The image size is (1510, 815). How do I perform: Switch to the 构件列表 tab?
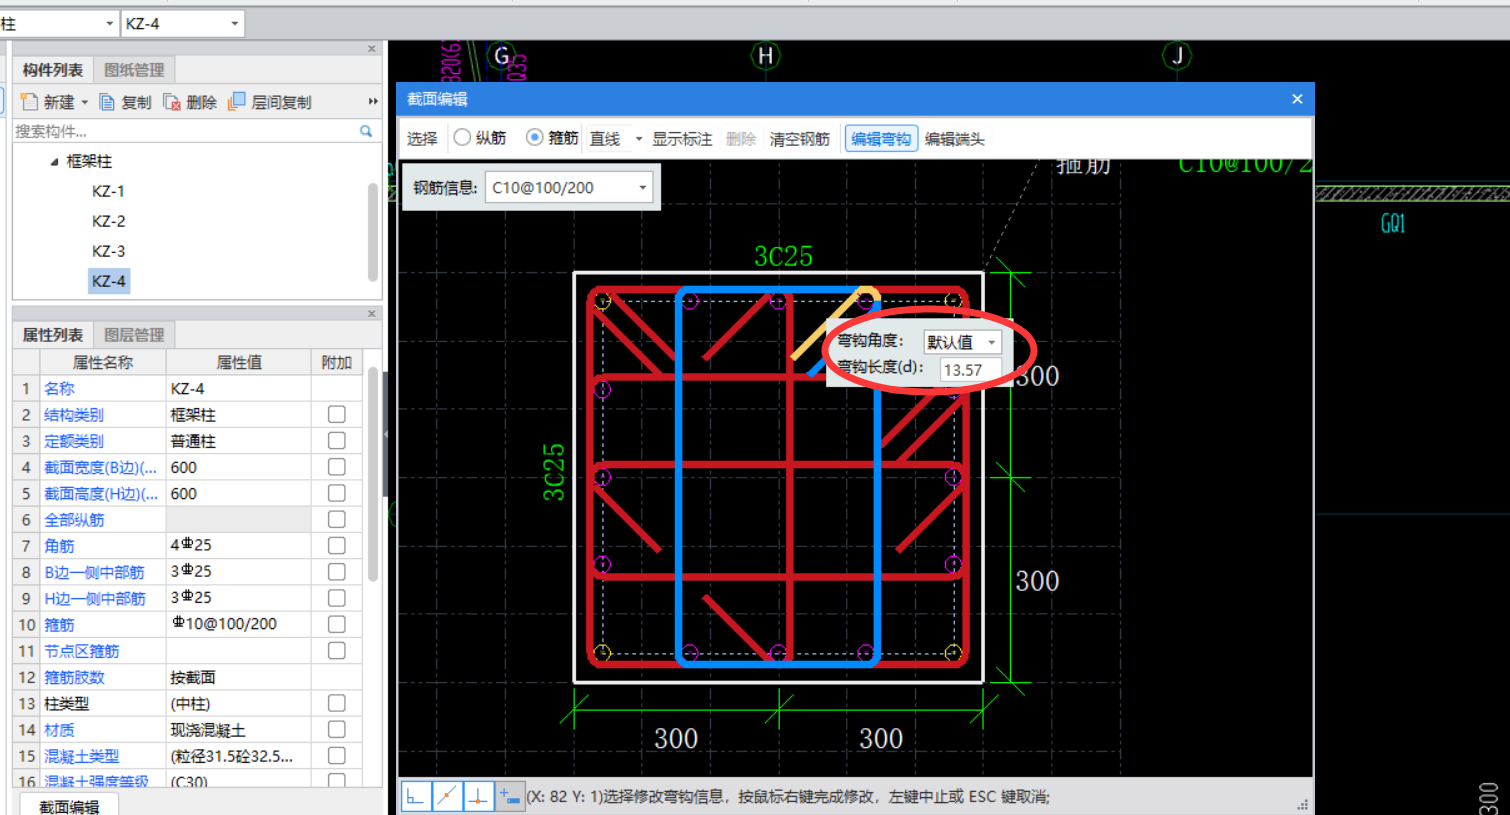tap(53, 70)
